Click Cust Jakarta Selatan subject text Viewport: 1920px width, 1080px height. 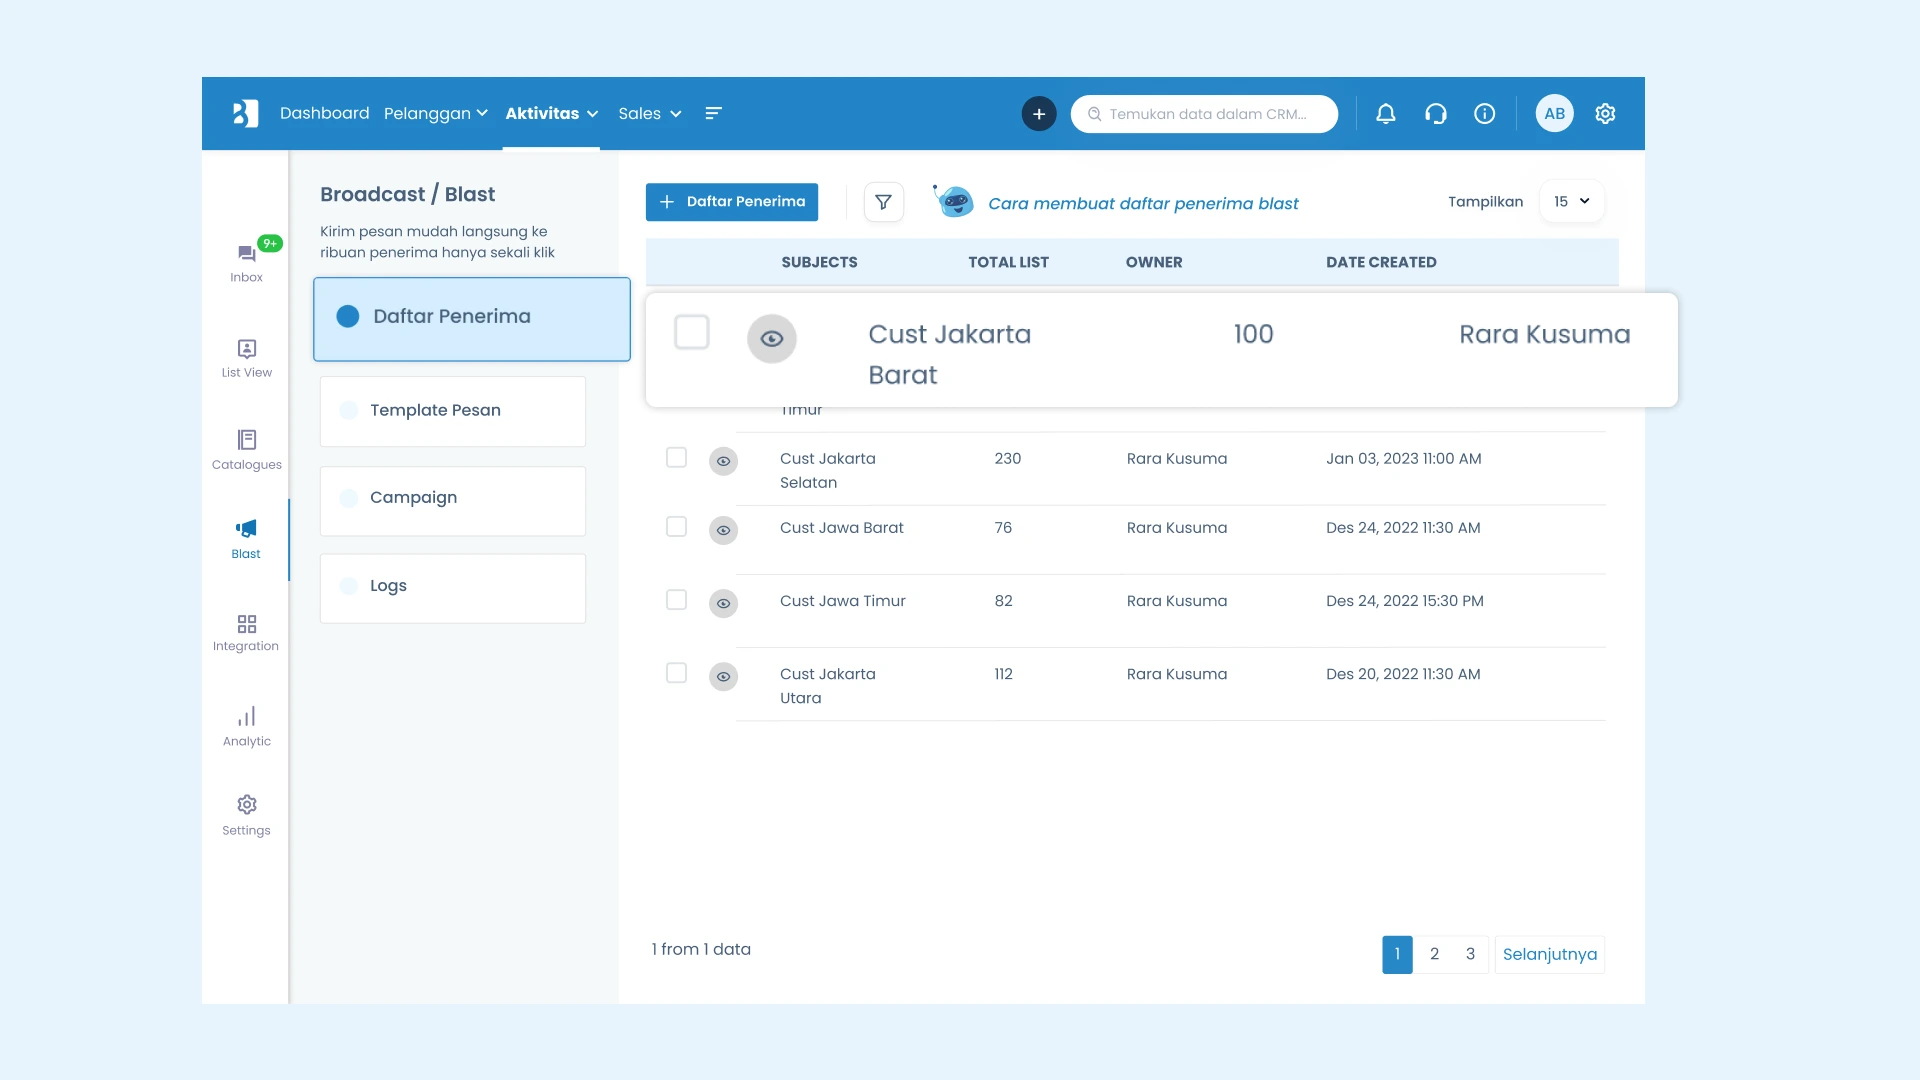(x=827, y=470)
